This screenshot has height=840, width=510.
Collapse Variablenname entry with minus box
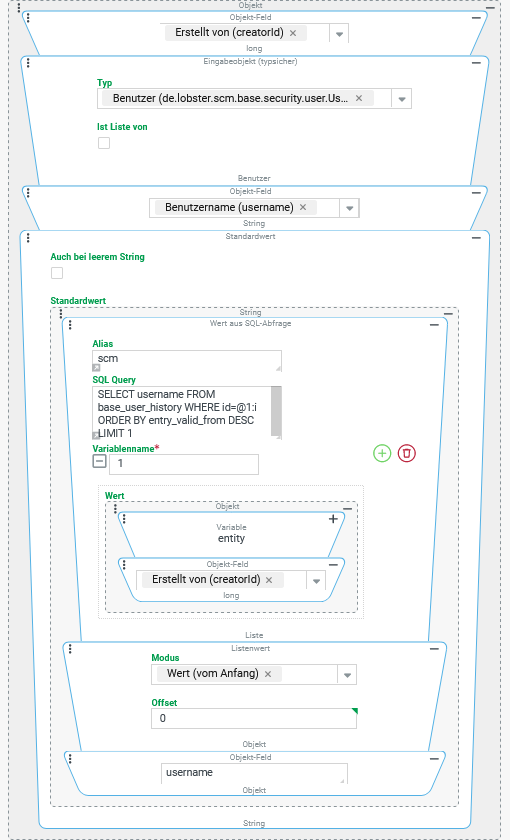100,461
